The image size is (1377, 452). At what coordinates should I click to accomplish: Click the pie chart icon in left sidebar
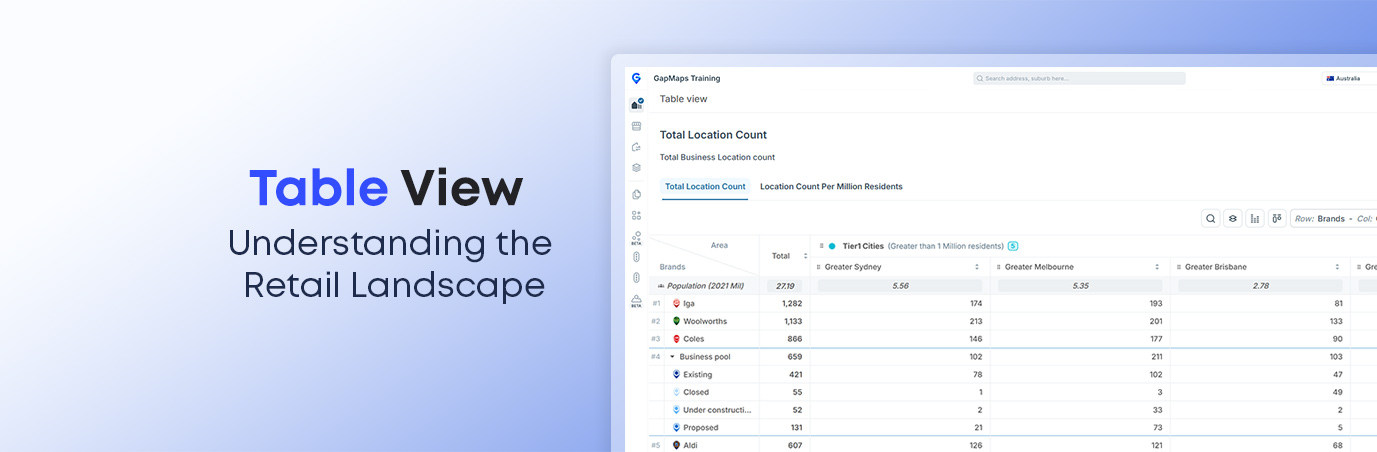pyautogui.click(x=636, y=194)
